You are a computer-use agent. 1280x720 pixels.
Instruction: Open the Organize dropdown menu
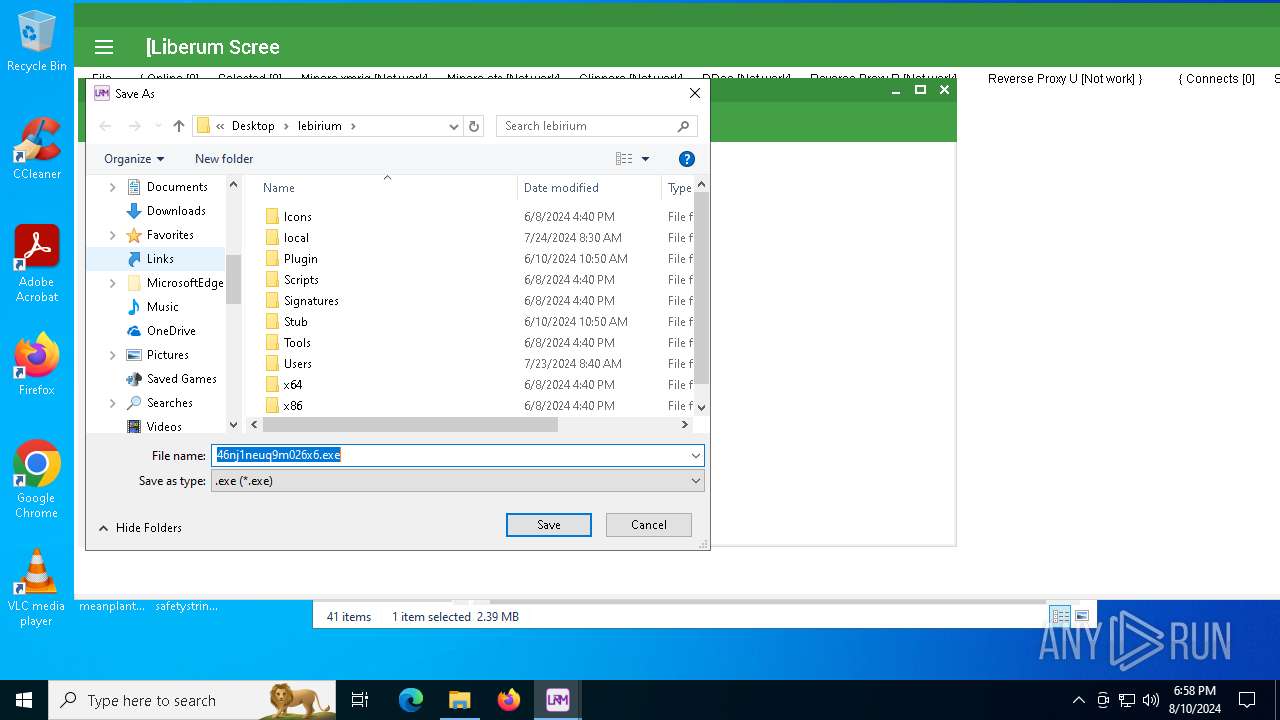[x=134, y=159]
